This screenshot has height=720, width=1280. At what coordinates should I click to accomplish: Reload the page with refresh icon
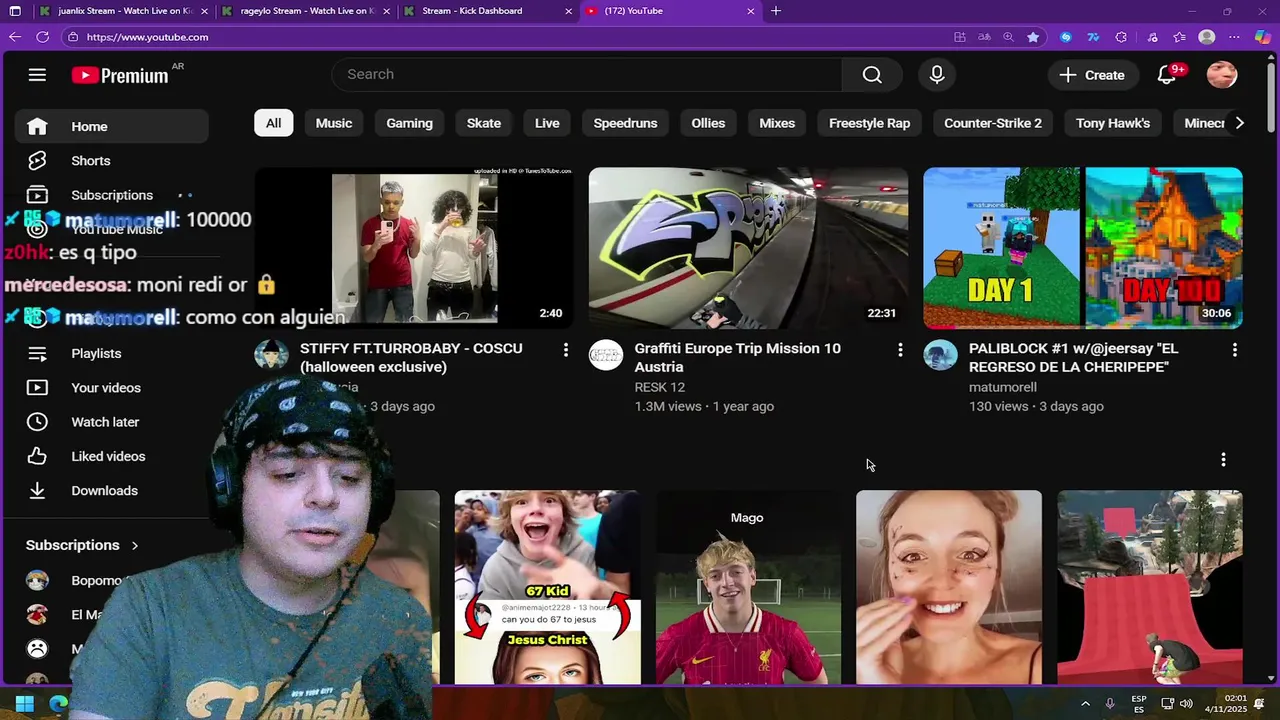tap(42, 37)
